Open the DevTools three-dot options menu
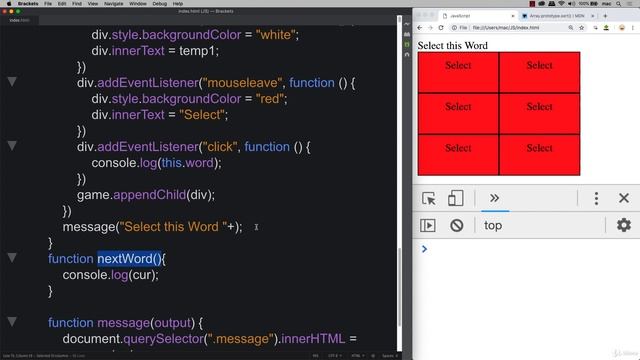The image size is (640, 360). (596, 198)
